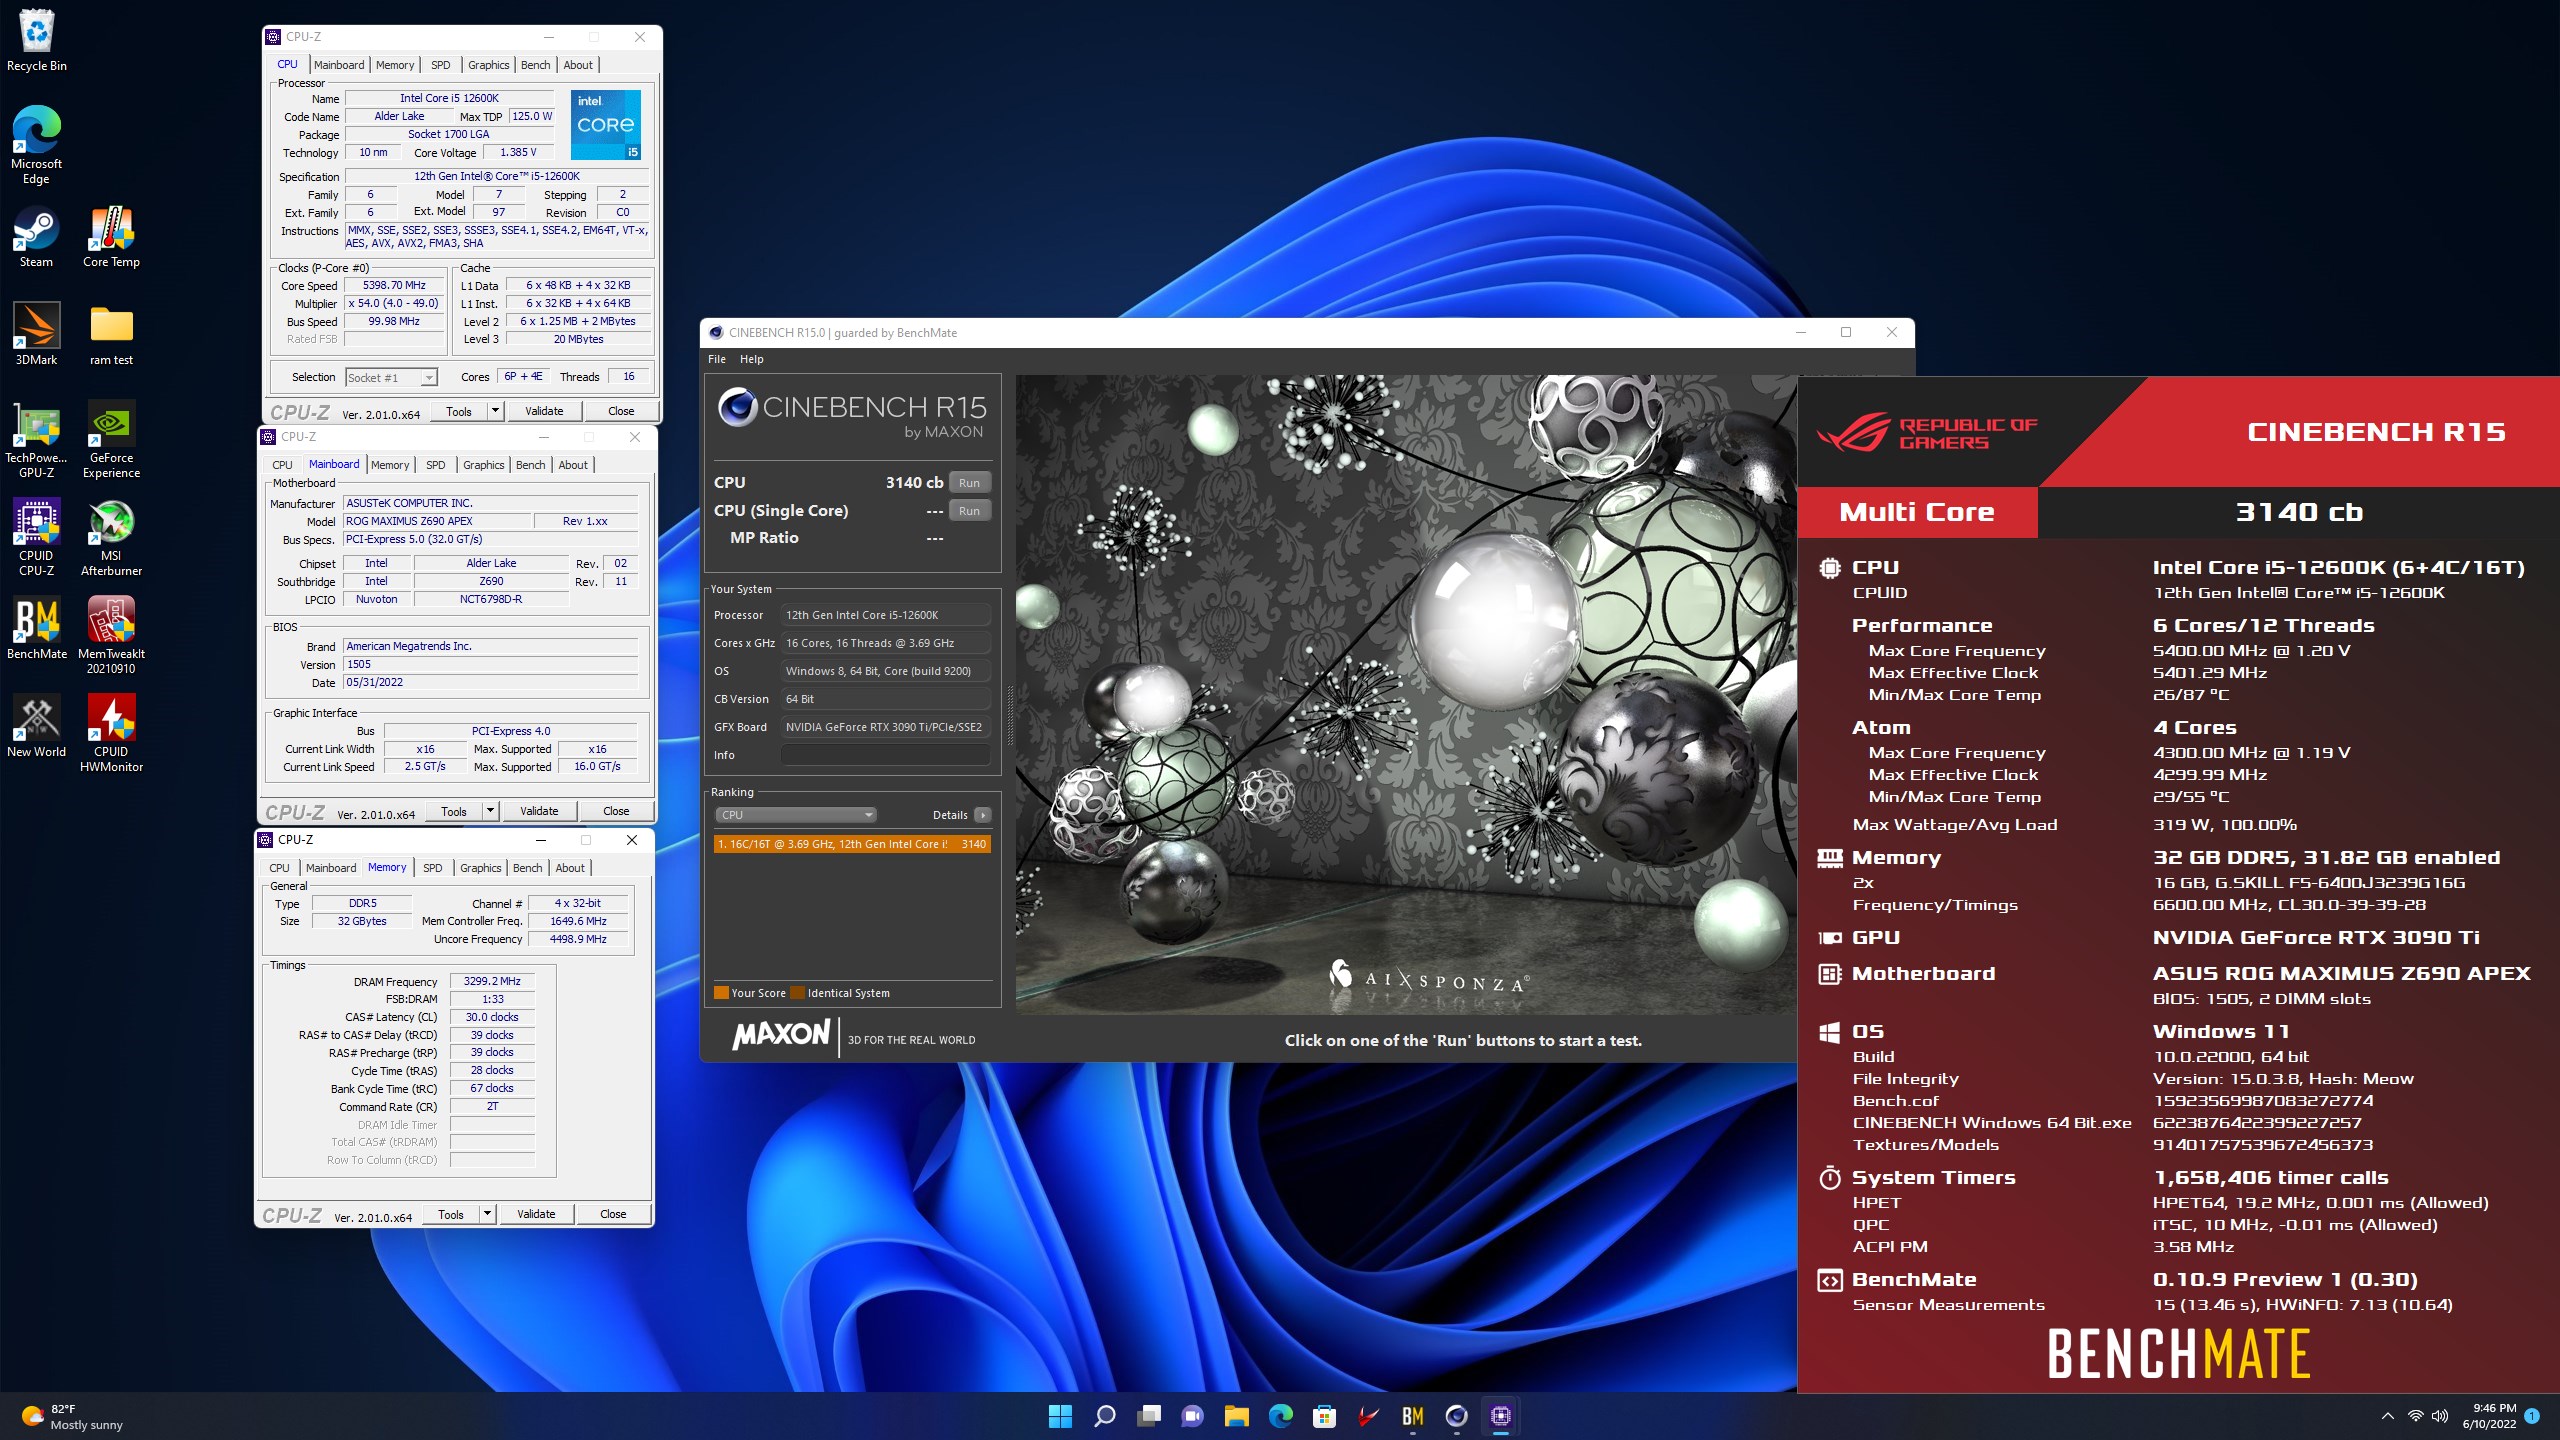Open the MemTweakIt 20210910 desktop icon

coord(111,636)
